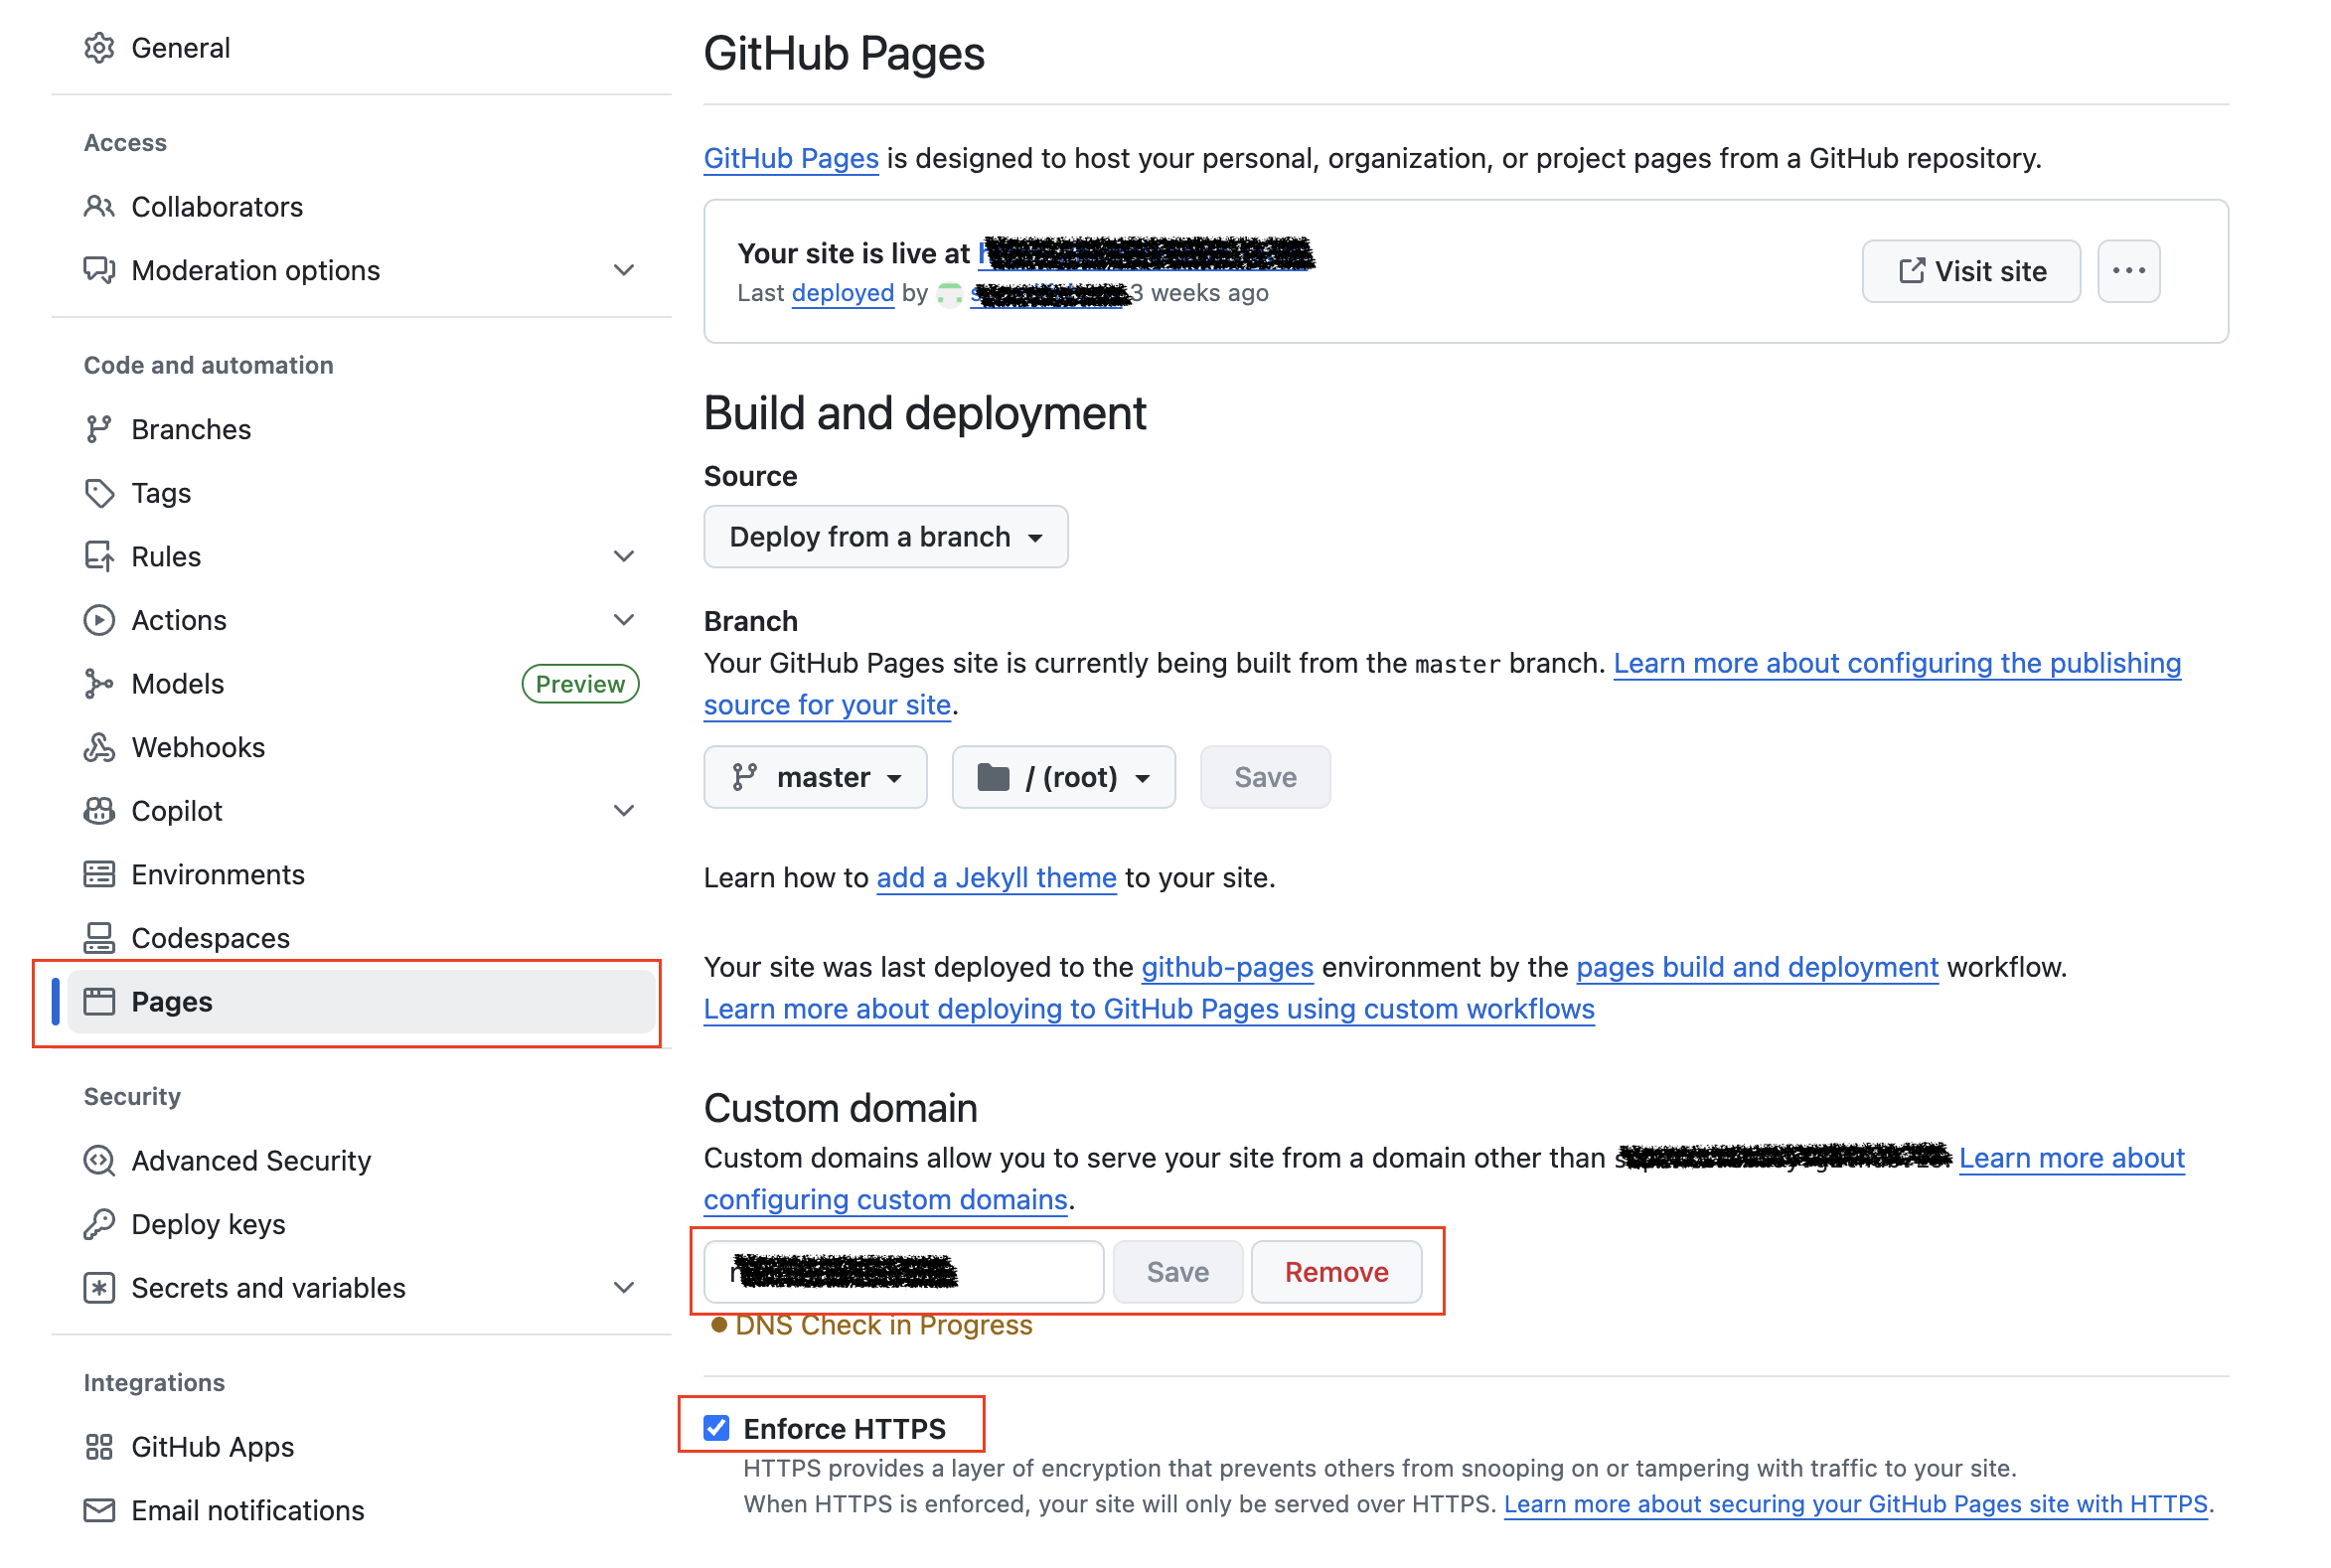Open Codespaces settings page
Viewport: 2331px width, 1568px height.
pos(360,938)
